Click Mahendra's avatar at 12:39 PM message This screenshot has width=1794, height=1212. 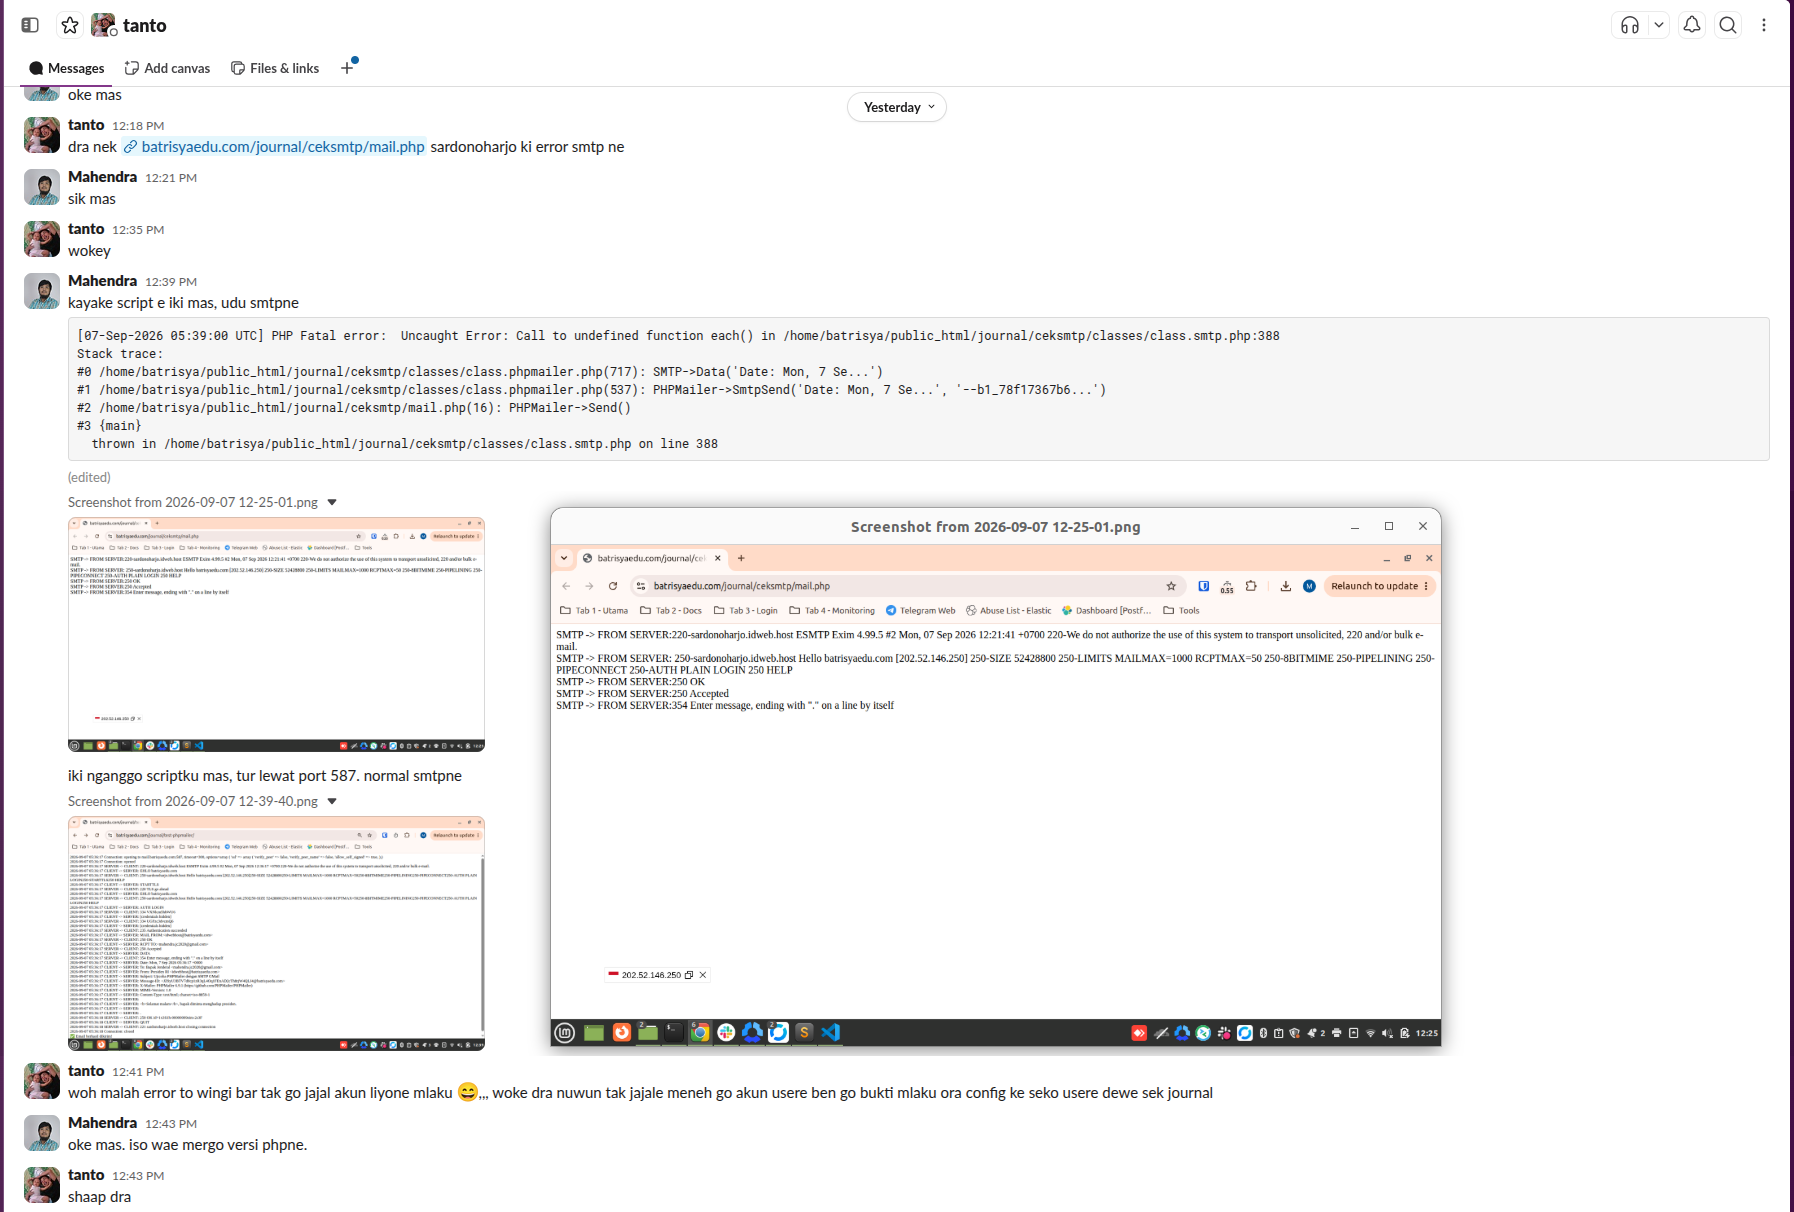coord(42,291)
